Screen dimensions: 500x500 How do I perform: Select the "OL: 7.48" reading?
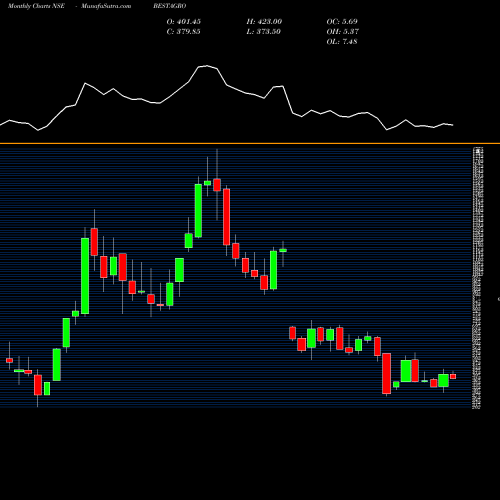(x=342, y=42)
